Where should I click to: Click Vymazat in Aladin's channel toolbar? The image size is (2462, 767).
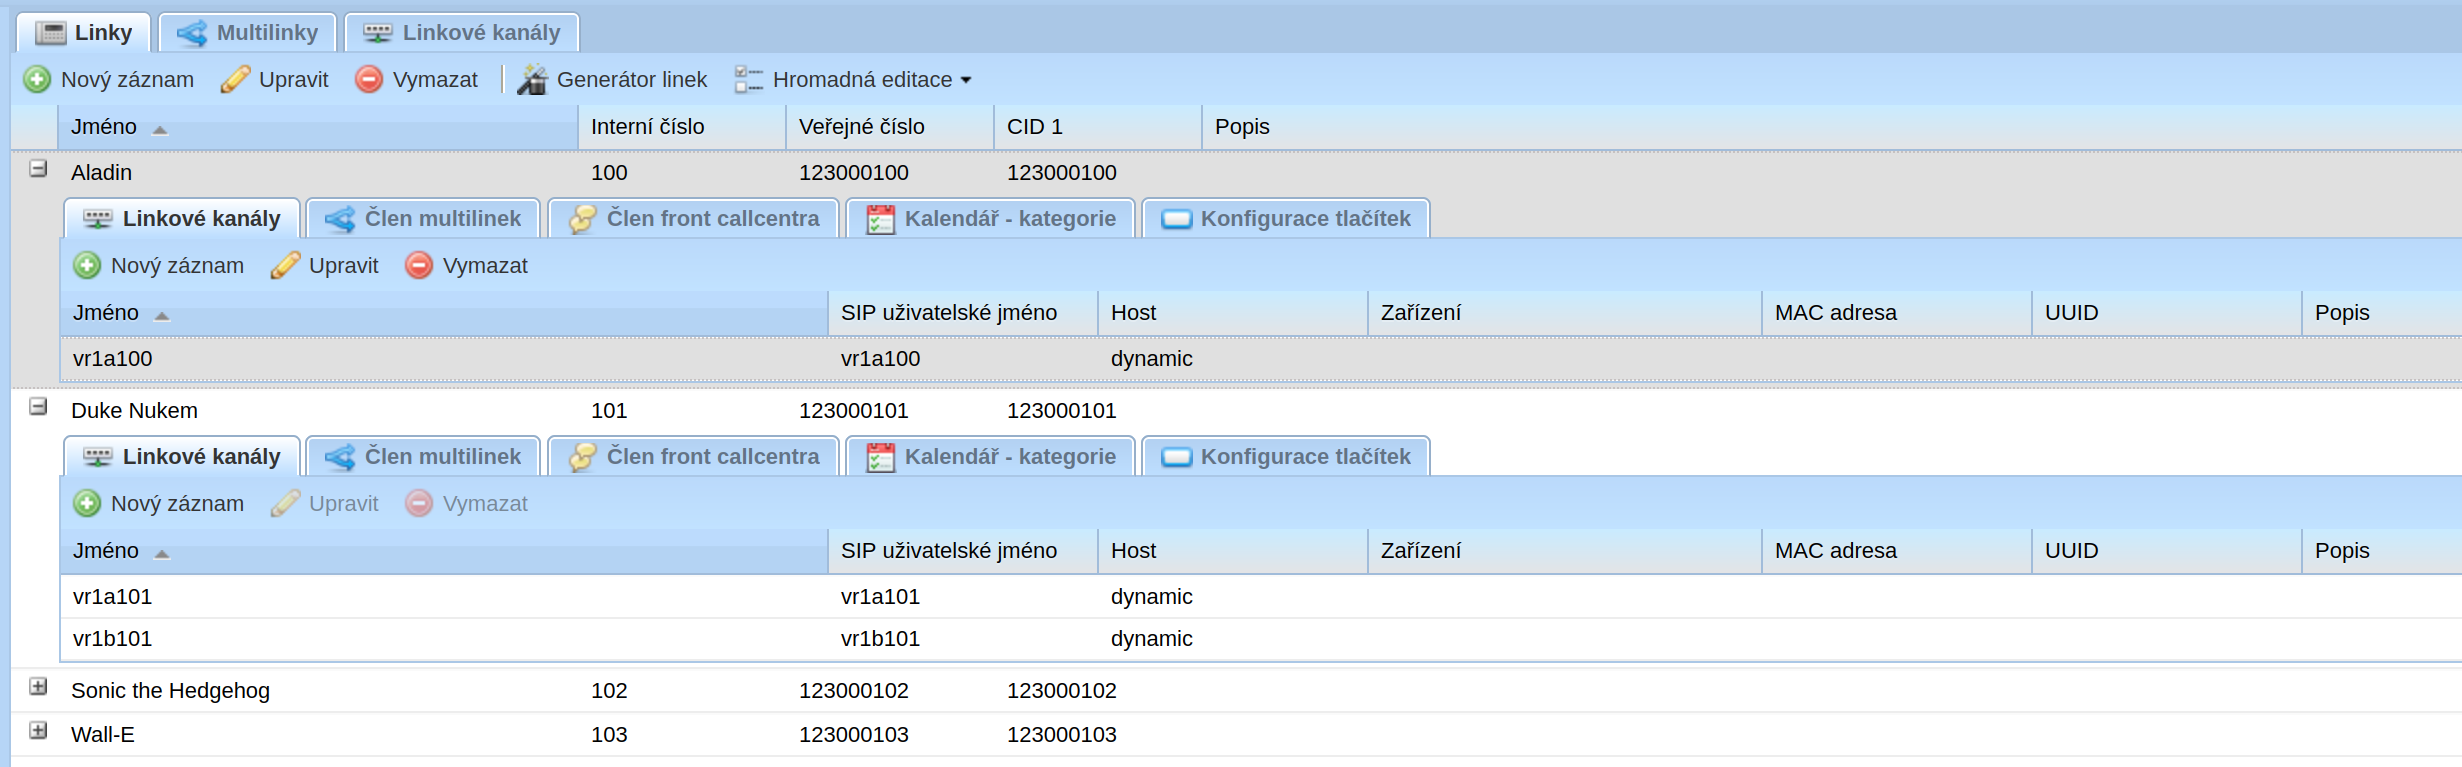pos(467,265)
